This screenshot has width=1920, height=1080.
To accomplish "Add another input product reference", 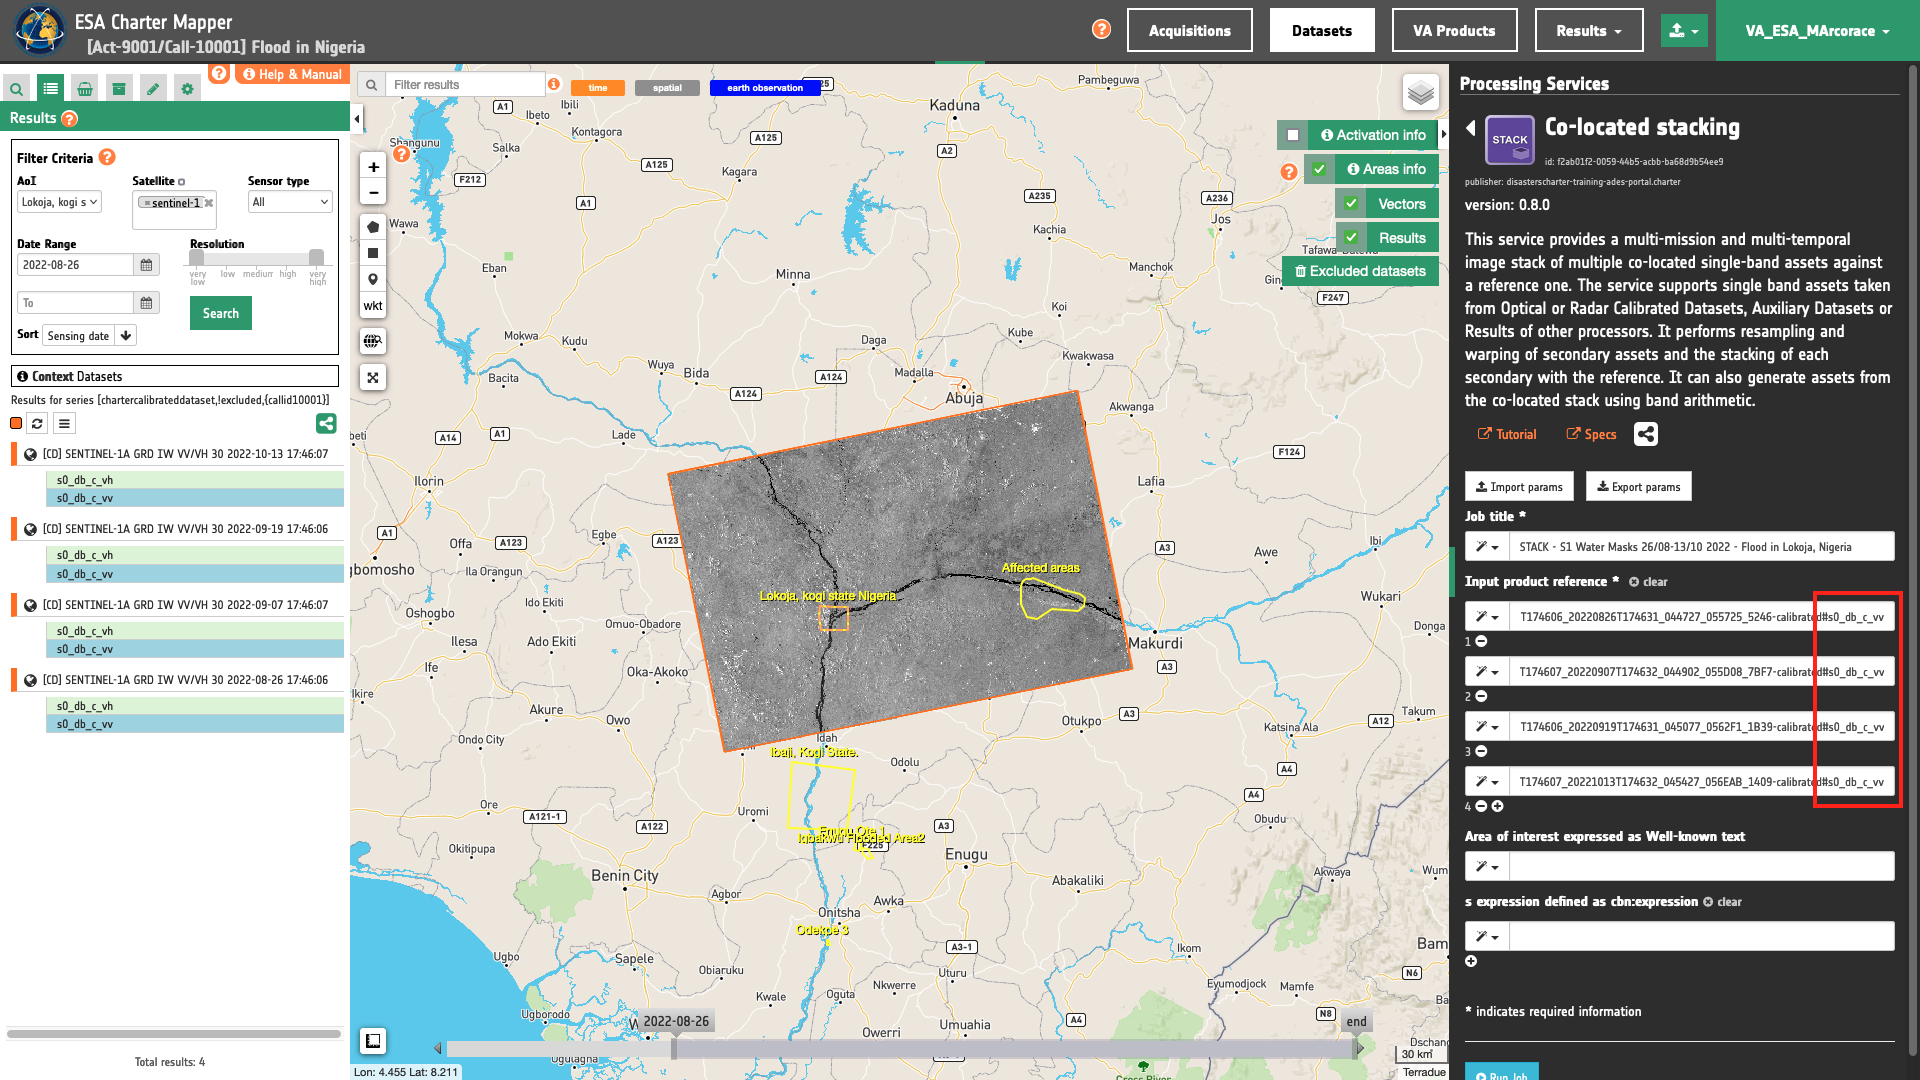I will pos(1498,806).
